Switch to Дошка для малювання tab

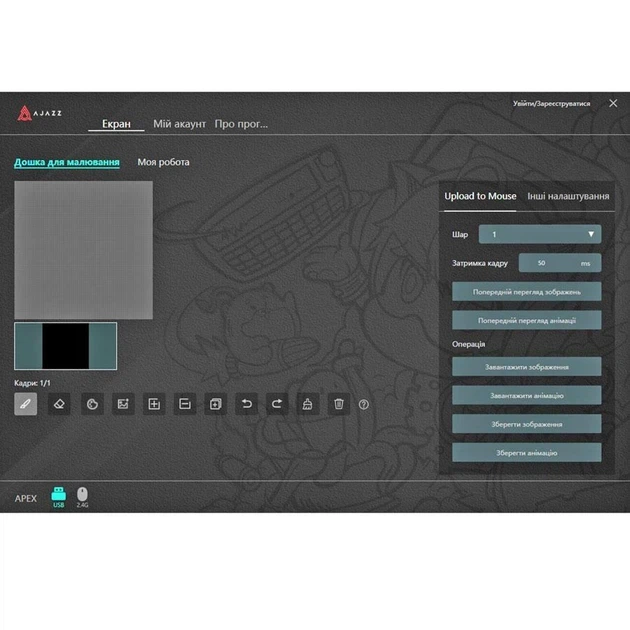coord(67,162)
